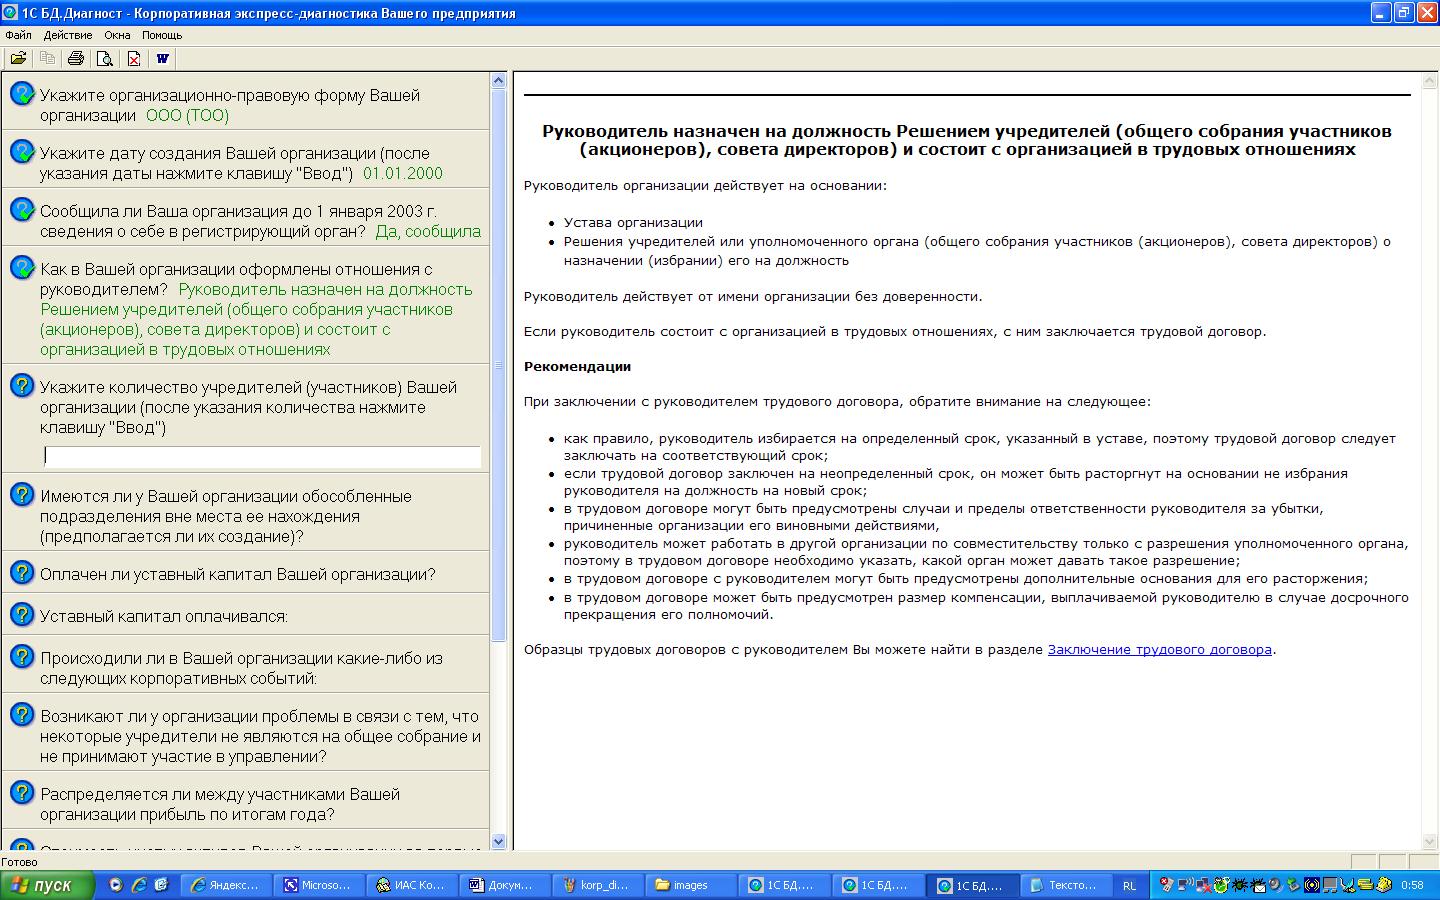The image size is (1440, 900).
Task: Click question icon beside 'Укажите количество учредителей'
Action: [x=22, y=386]
